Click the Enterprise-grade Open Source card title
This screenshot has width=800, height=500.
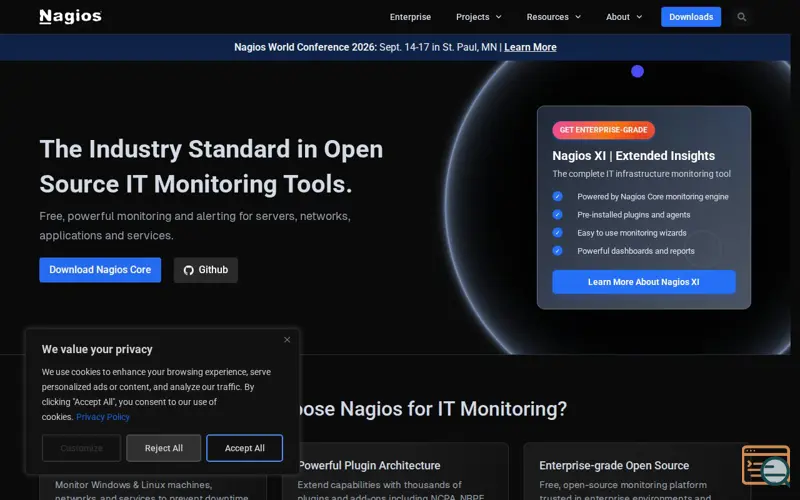pos(614,465)
